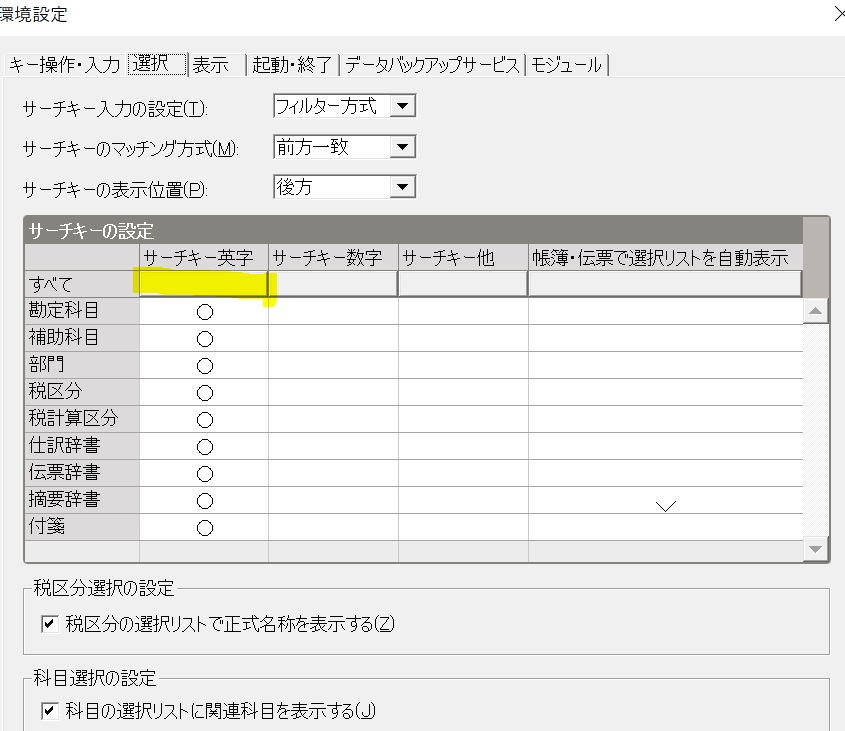This screenshot has height=731, width=845.
Task: Click the highlighted サーチキー英字 button in すべて row
Action: [204, 285]
